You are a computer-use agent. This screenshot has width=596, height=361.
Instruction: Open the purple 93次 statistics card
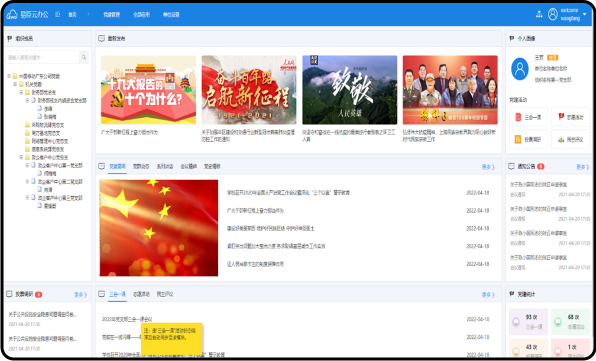tap(528, 321)
